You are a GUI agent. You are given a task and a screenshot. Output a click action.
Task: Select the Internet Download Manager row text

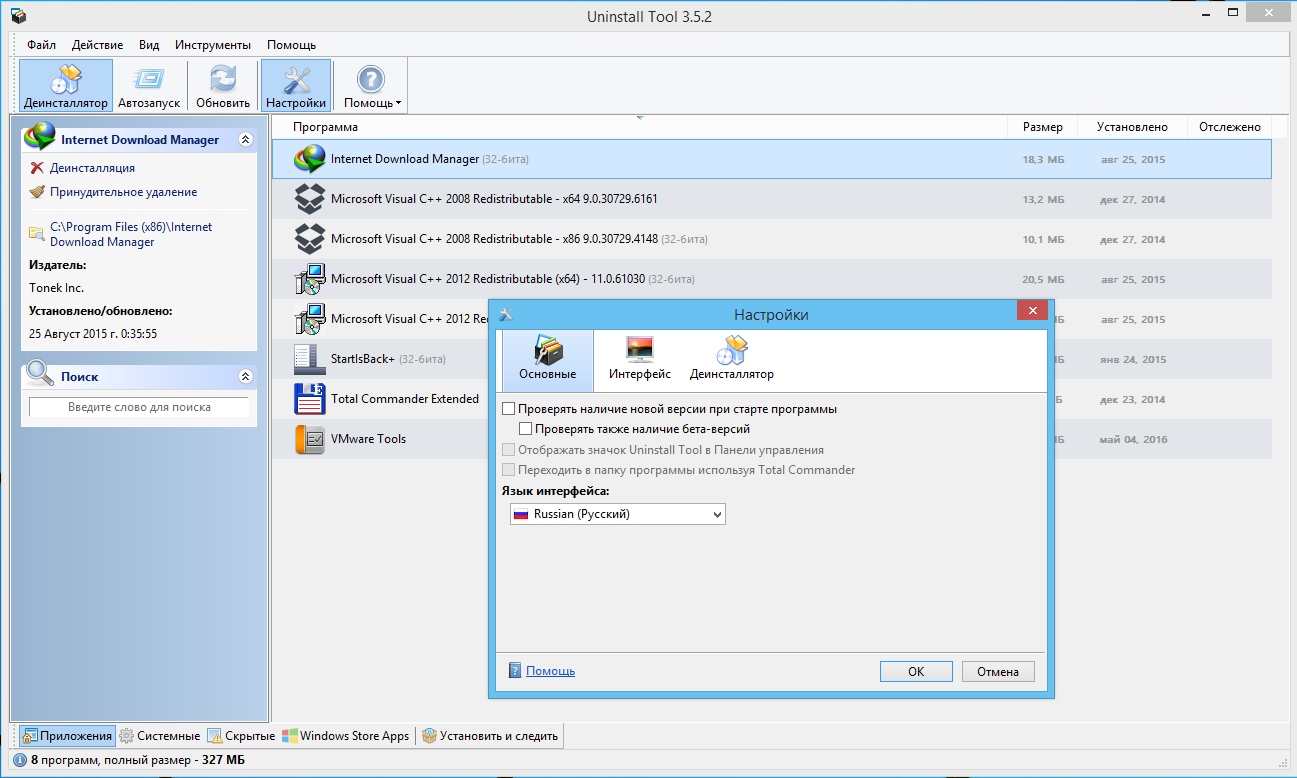(405, 159)
